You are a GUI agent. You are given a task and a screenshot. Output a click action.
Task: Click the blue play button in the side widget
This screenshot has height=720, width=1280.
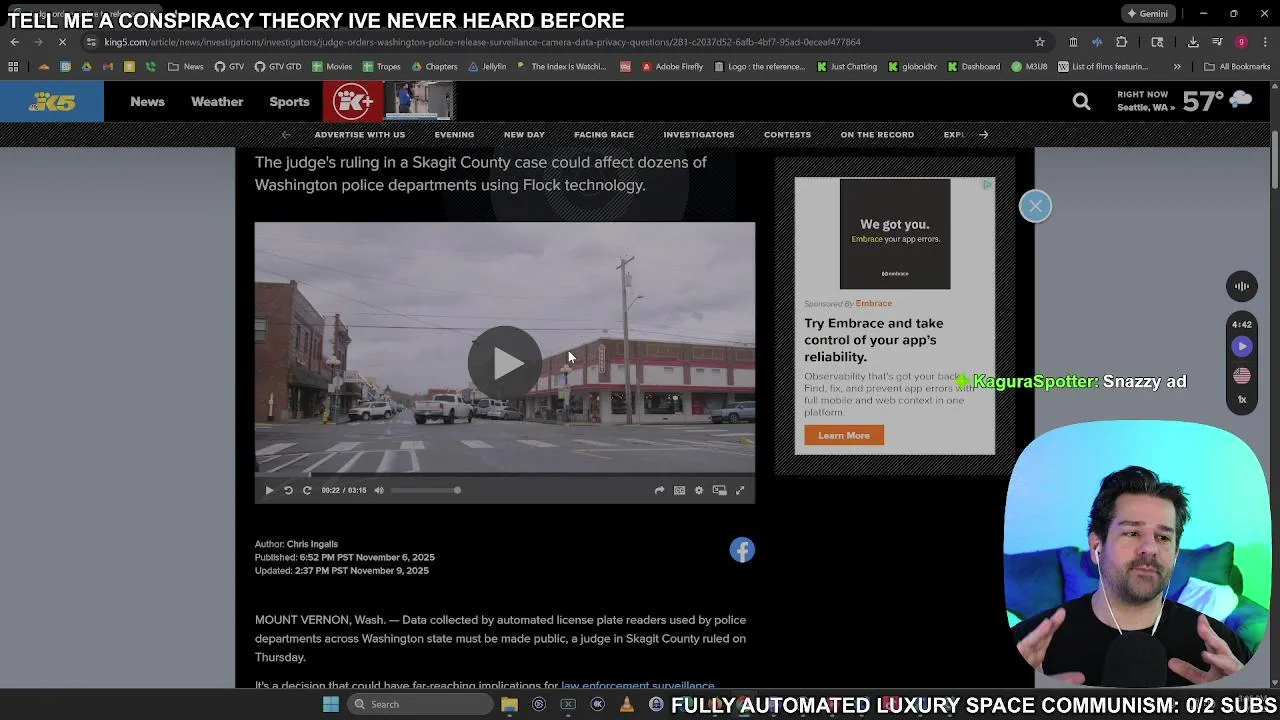pyautogui.click(x=1241, y=346)
